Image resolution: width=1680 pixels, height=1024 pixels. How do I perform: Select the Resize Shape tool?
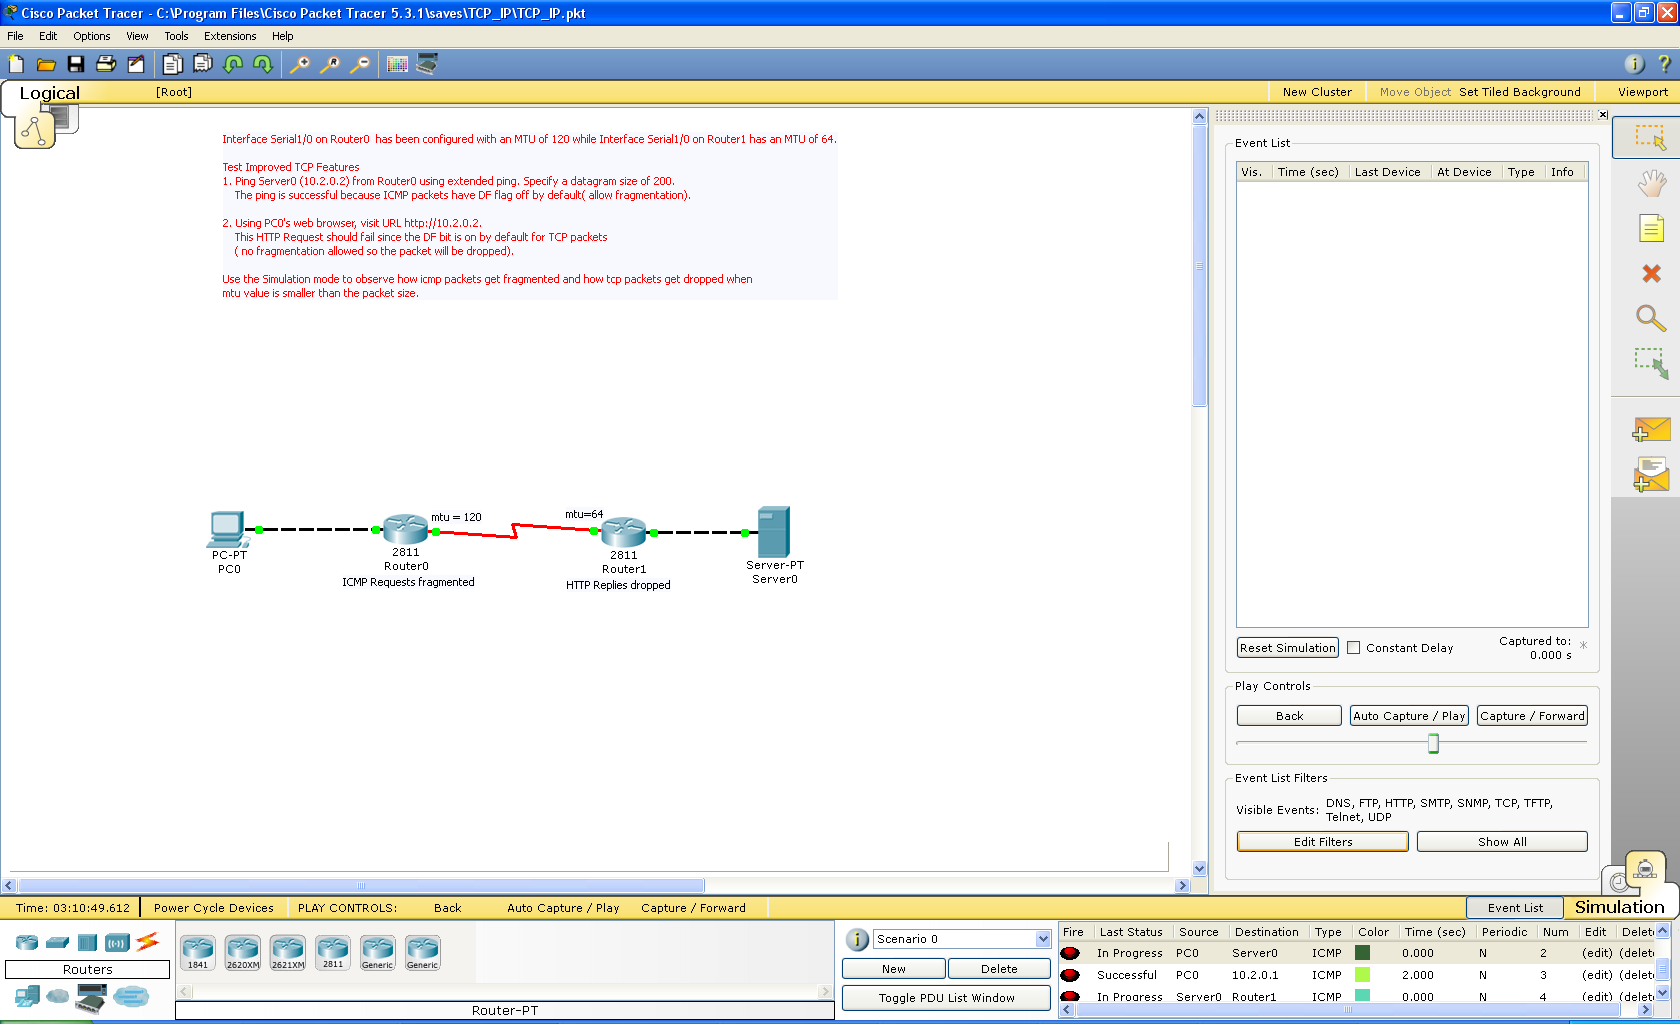coord(1651,363)
